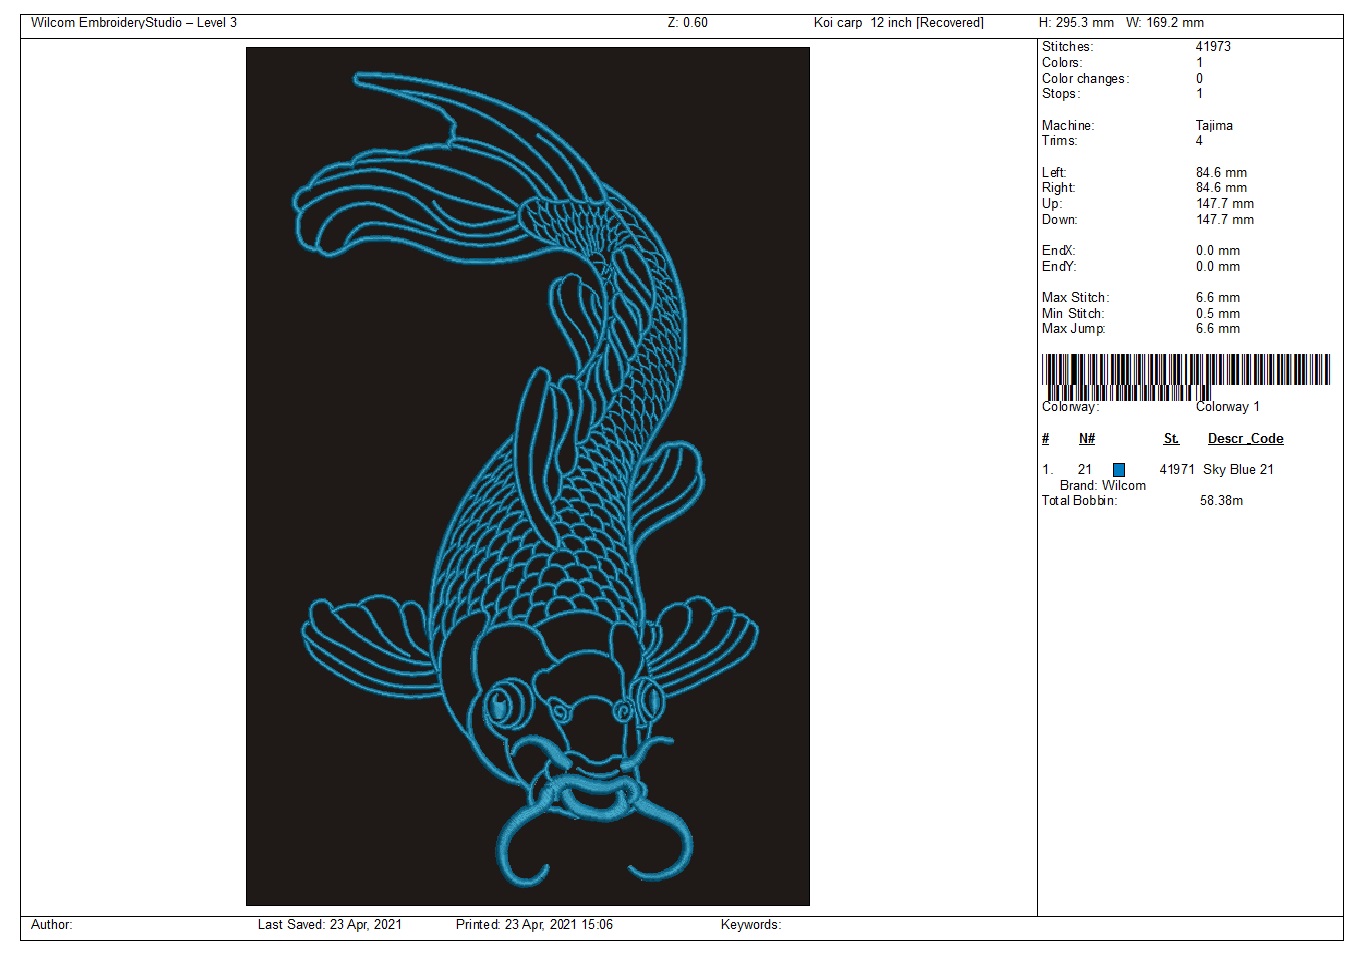Click the Z: 0.60 zoom value

click(x=687, y=23)
